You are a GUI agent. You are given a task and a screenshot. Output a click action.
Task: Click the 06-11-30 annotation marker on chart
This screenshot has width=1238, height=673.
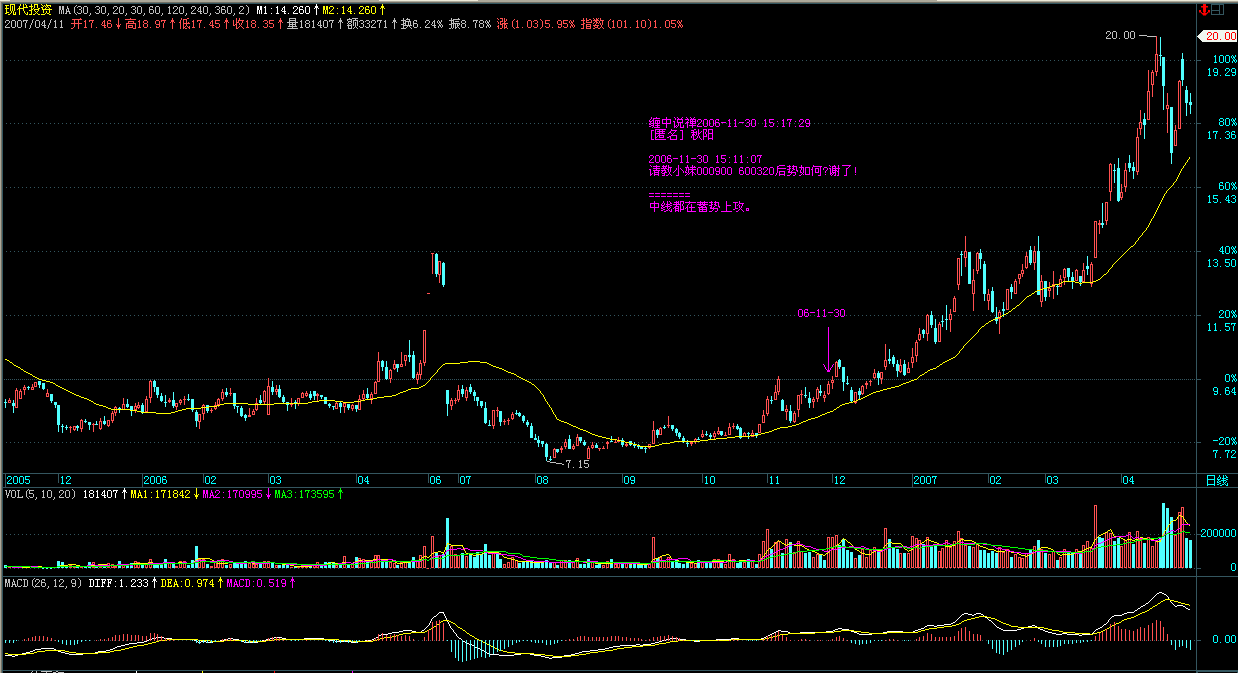821,314
